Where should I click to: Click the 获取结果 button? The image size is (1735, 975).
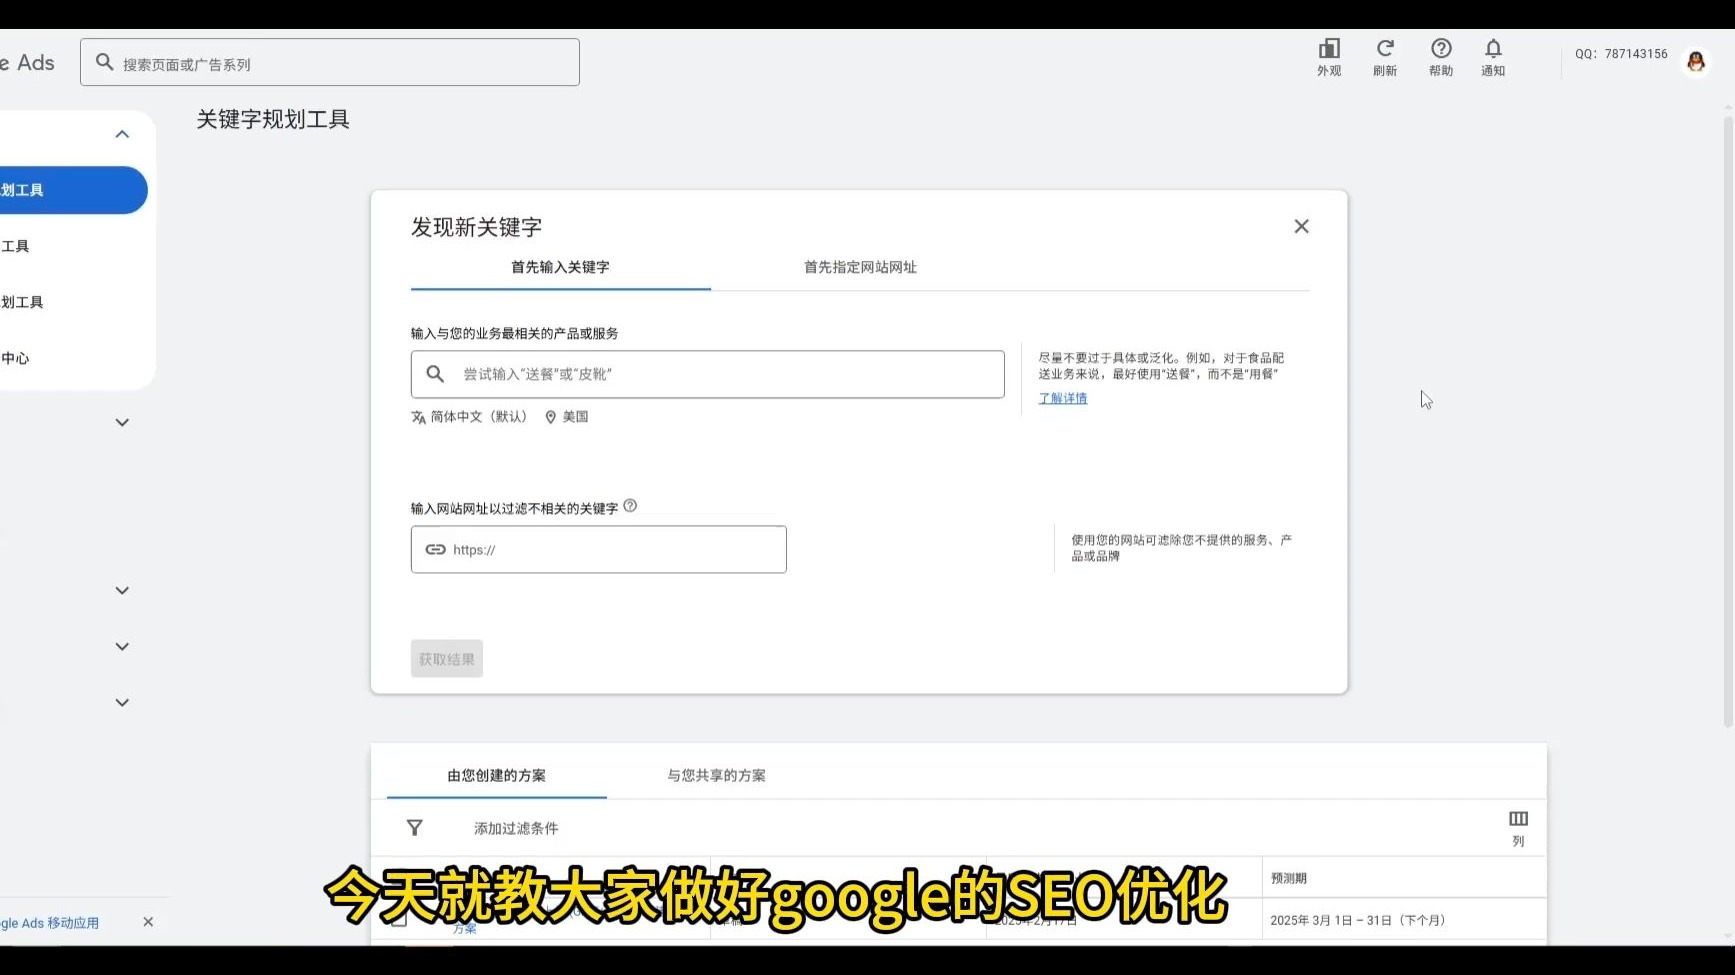[447, 659]
